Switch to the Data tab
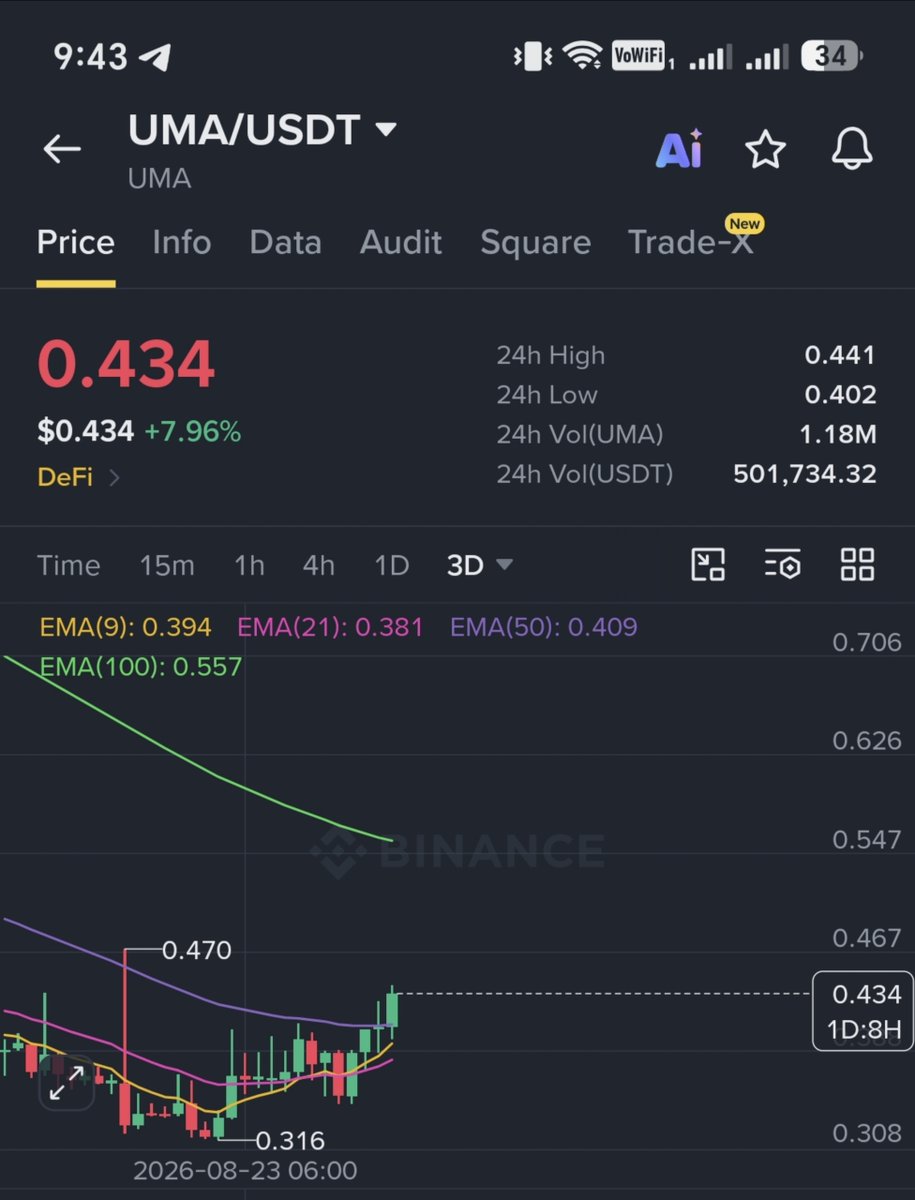Viewport: 915px width, 1200px height. (x=285, y=242)
